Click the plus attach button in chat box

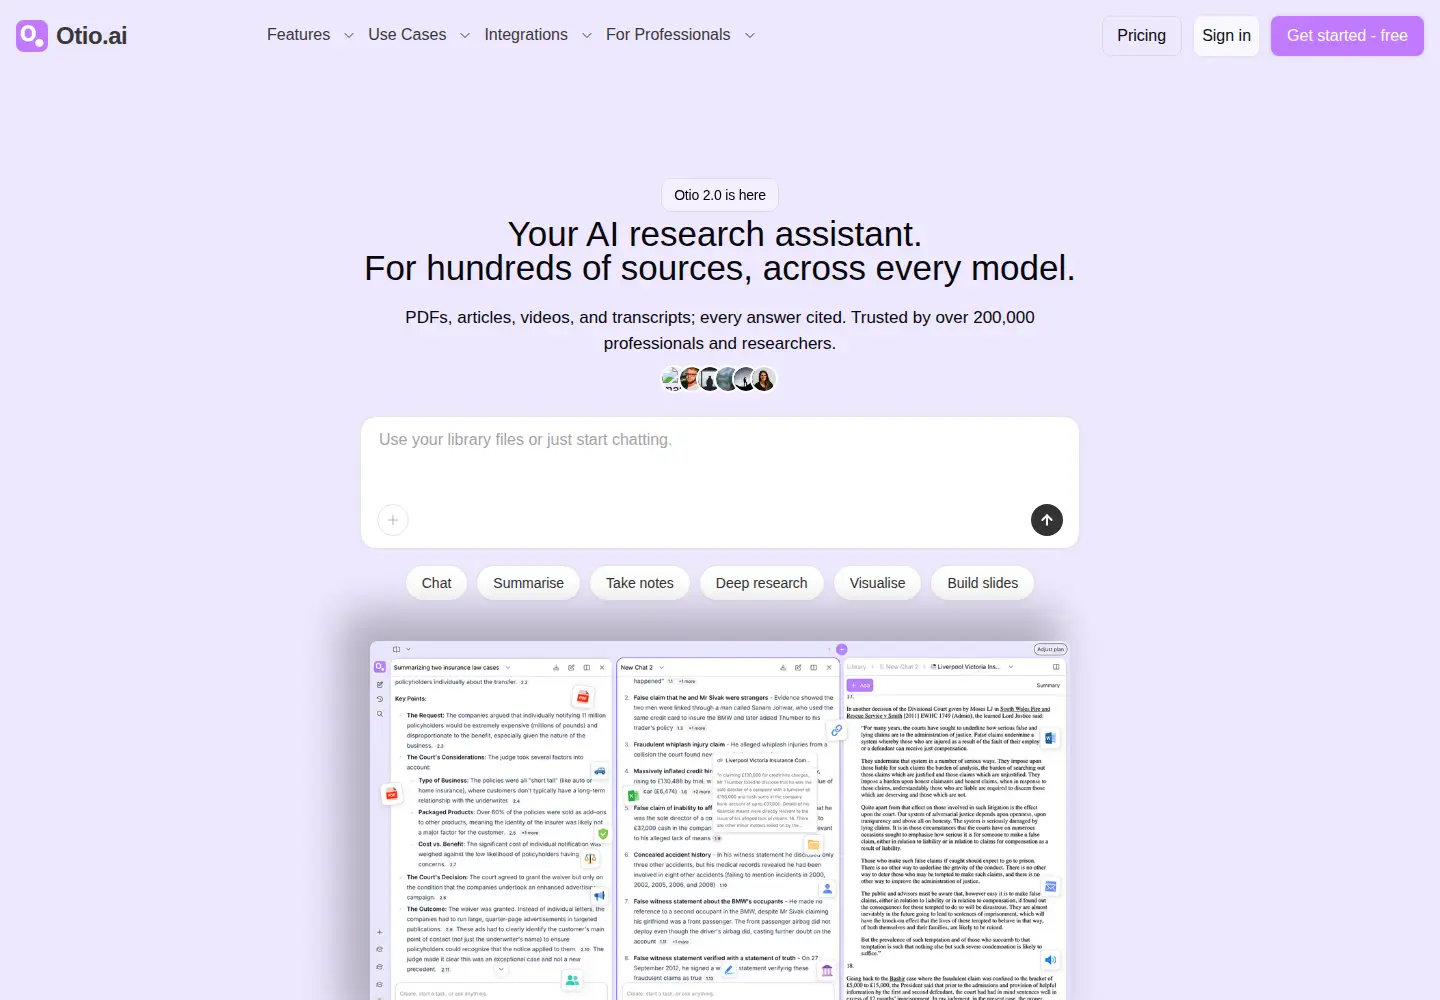click(x=393, y=520)
